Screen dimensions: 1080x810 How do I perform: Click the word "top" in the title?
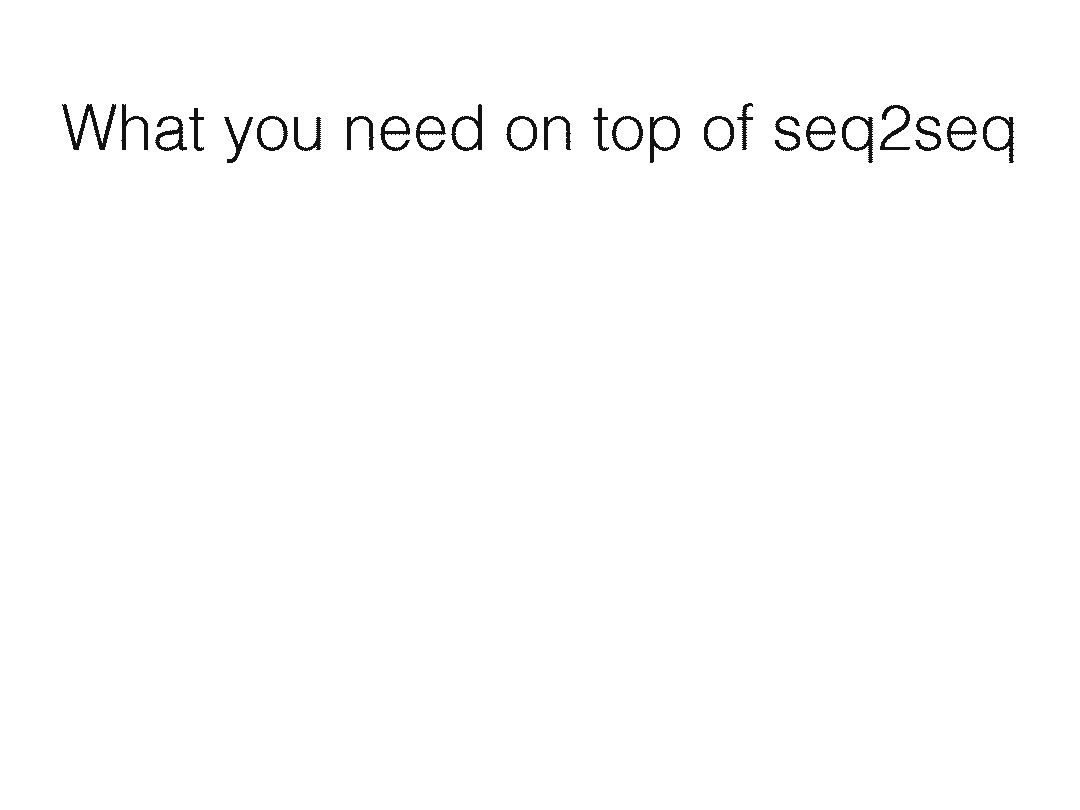[637, 132]
